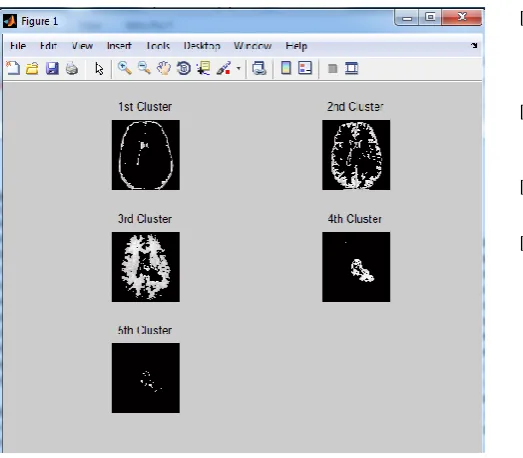523x458 pixels.
Task: Open the Tools menu
Action: pyautogui.click(x=158, y=46)
